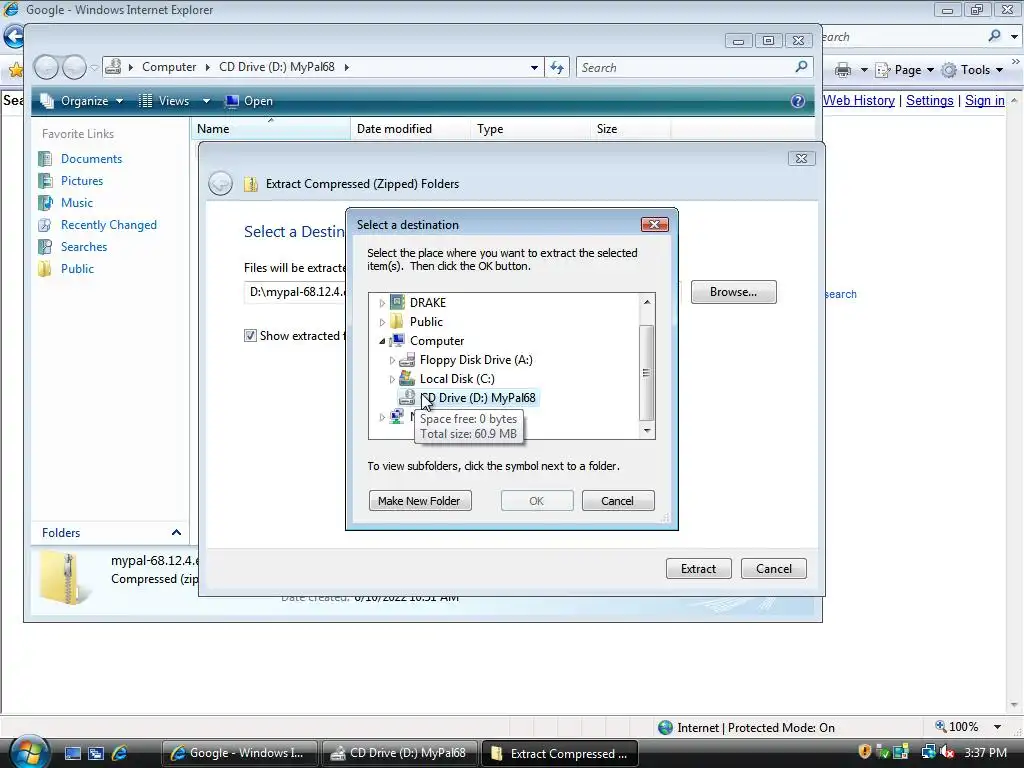Expand Local Disk (C:) node
The image size is (1024, 768).
[392, 379]
